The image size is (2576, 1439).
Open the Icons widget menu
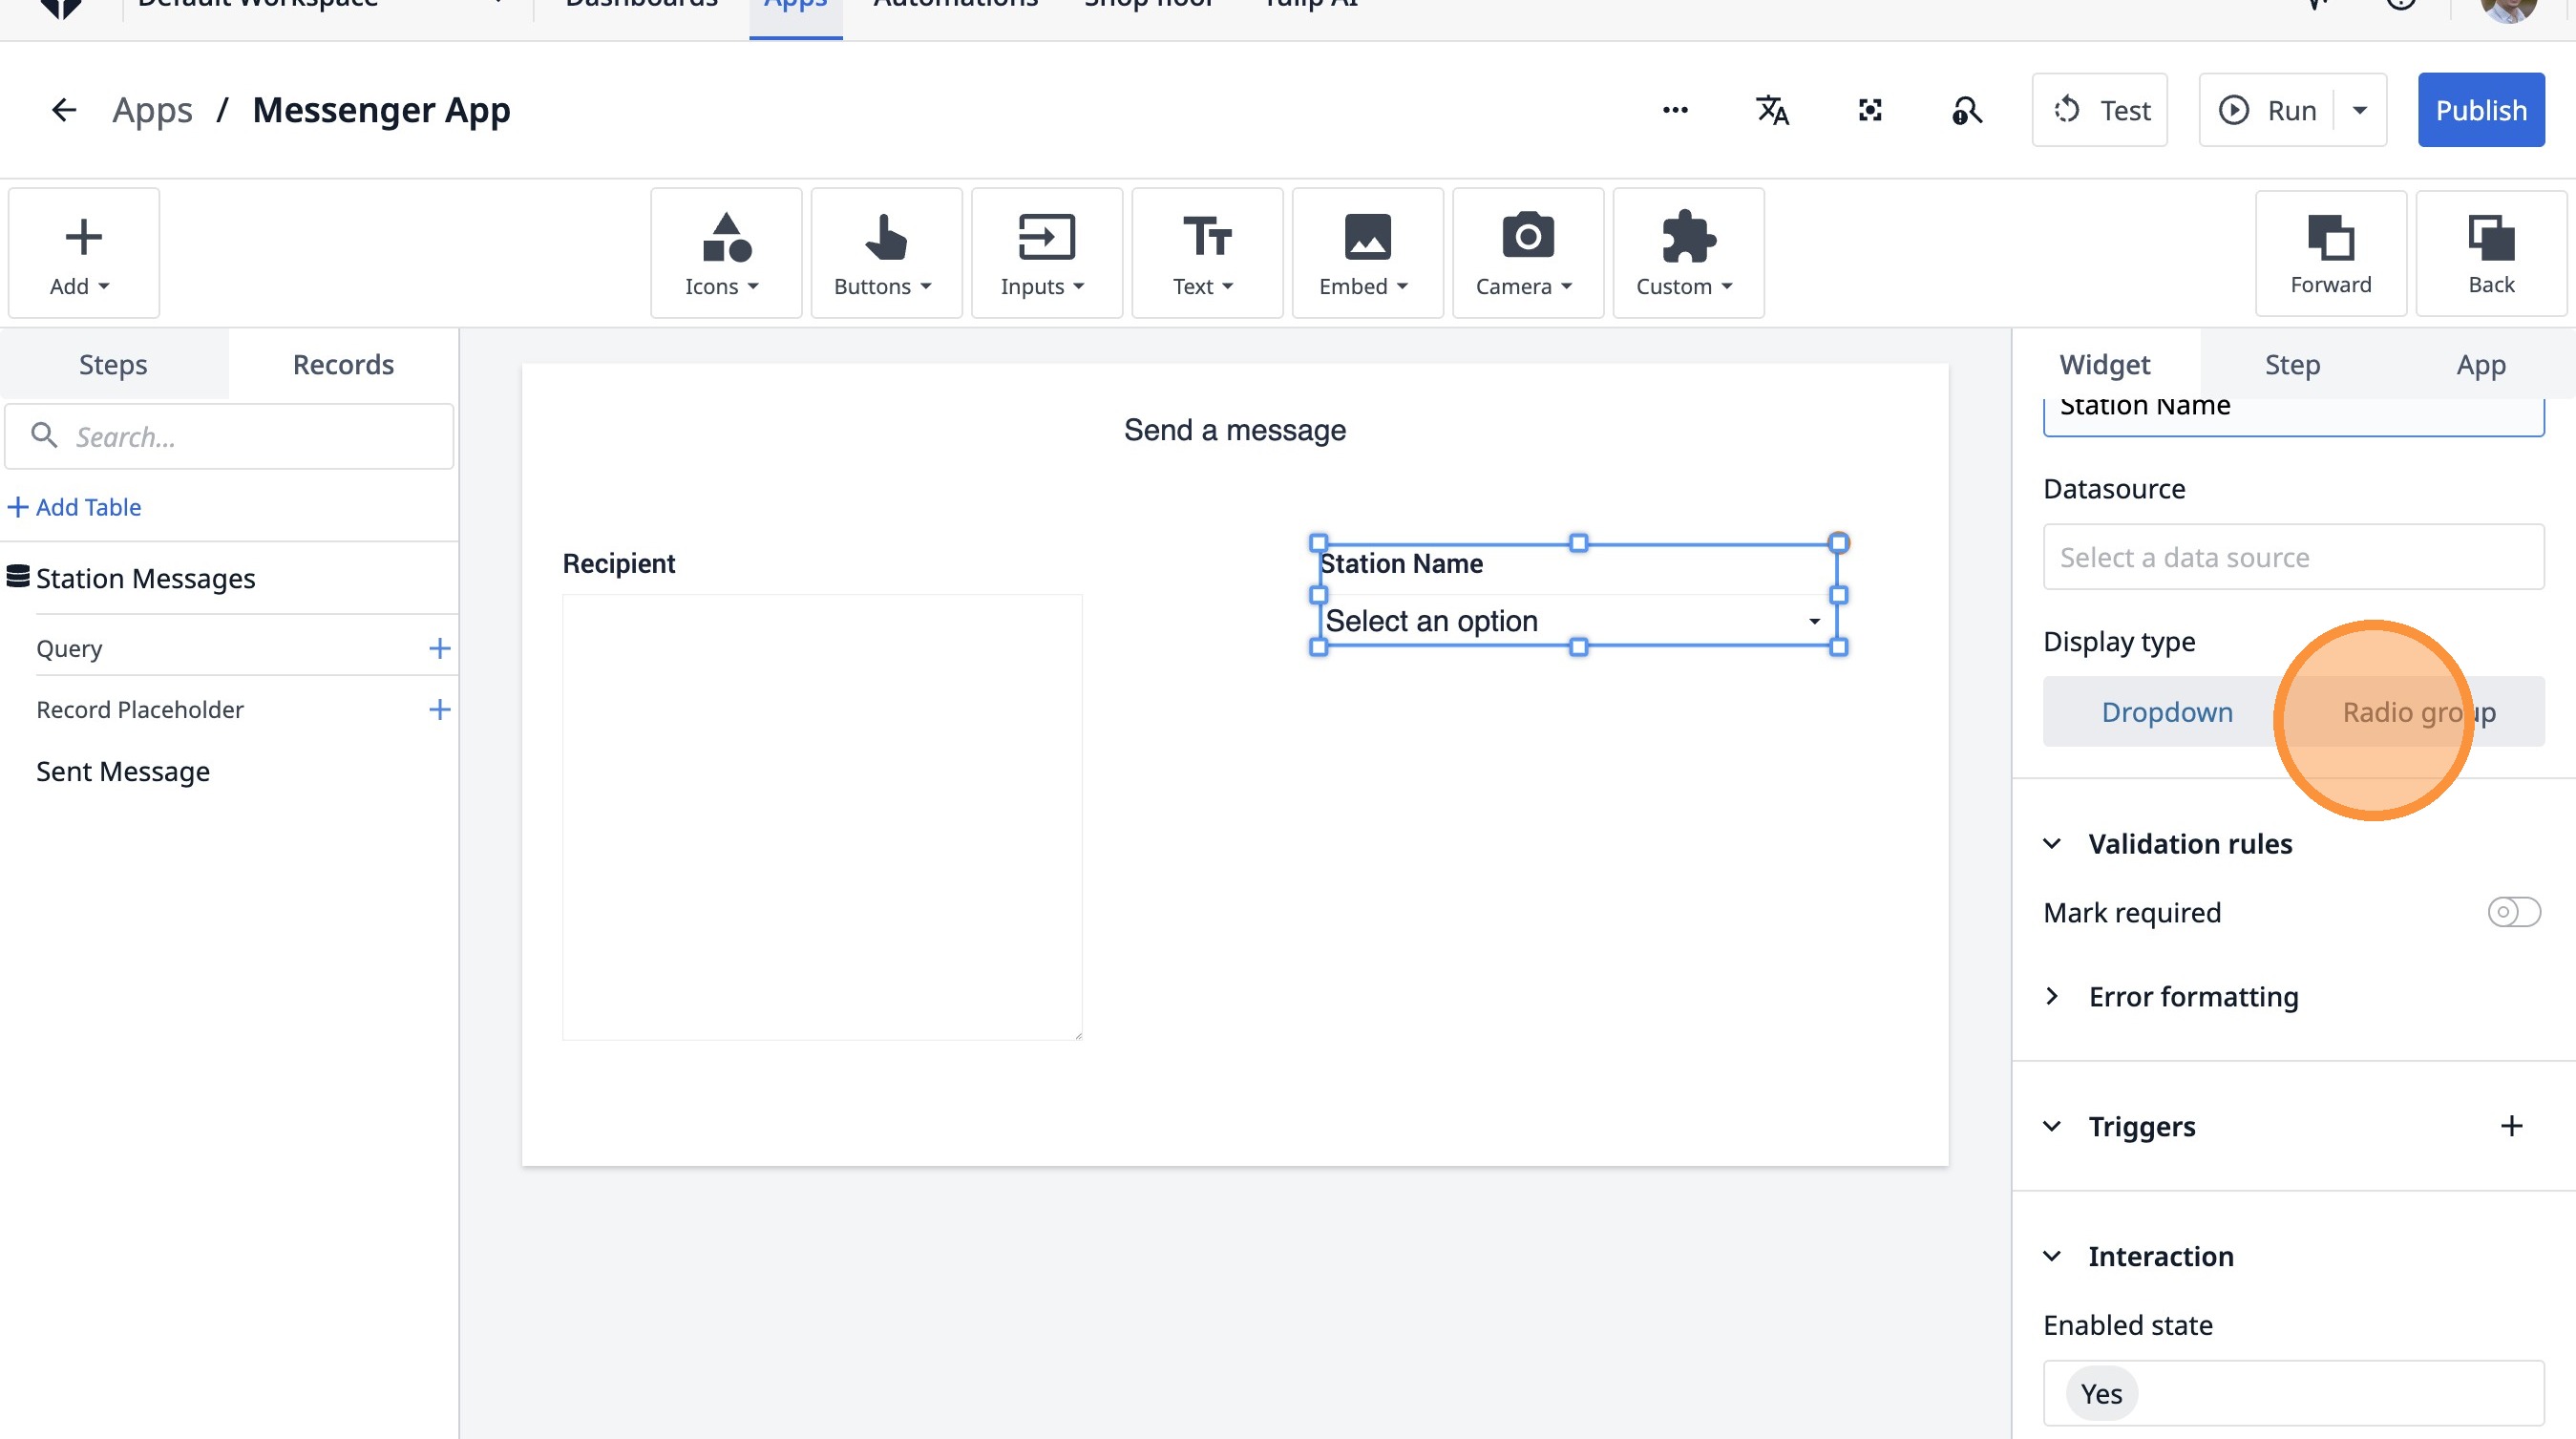tap(724, 254)
